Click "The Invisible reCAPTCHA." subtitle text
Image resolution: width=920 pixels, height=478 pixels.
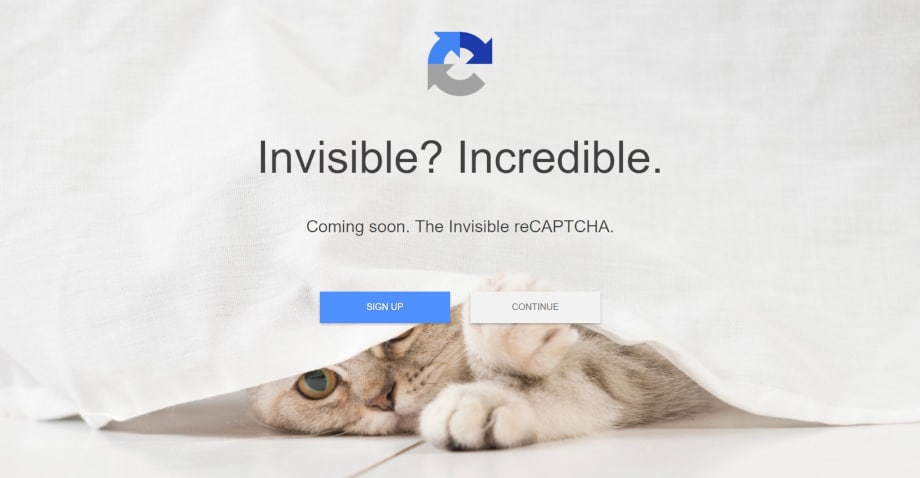(x=515, y=226)
